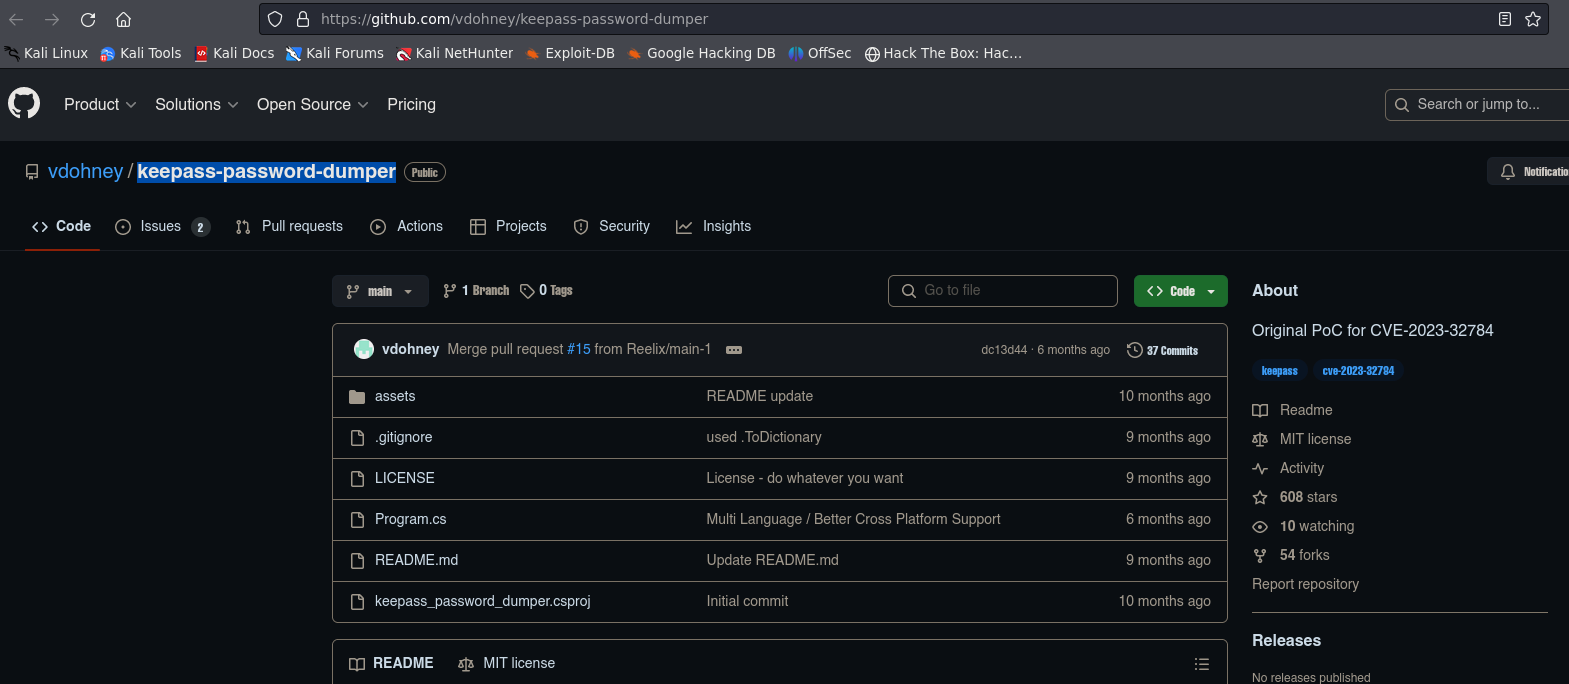Image resolution: width=1569 pixels, height=684 pixels.
Task: Open the README outline list icon
Action: click(x=1201, y=664)
